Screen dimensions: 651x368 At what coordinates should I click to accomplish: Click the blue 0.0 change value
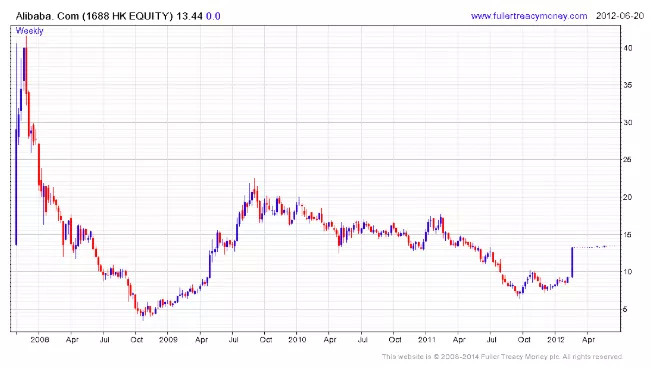[213, 16]
